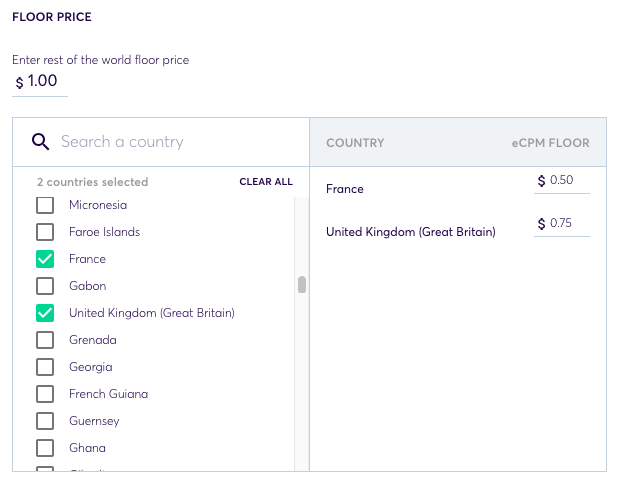Uncheck the France checkbox
Screen dimensions: 620x492
(x=45, y=259)
